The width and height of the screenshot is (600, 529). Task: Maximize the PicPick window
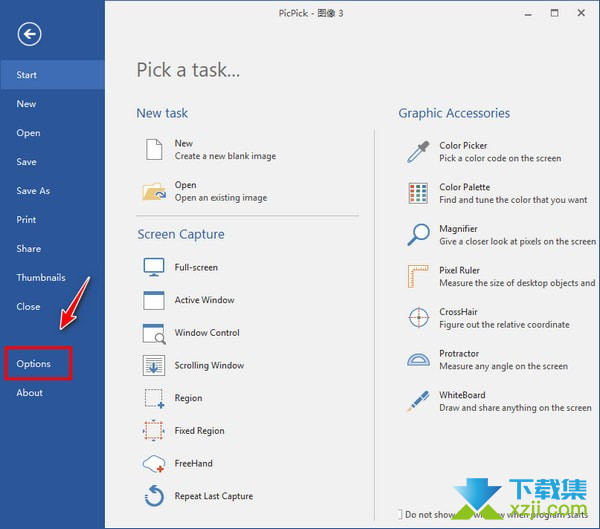pyautogui.click(x=554, y=13)
